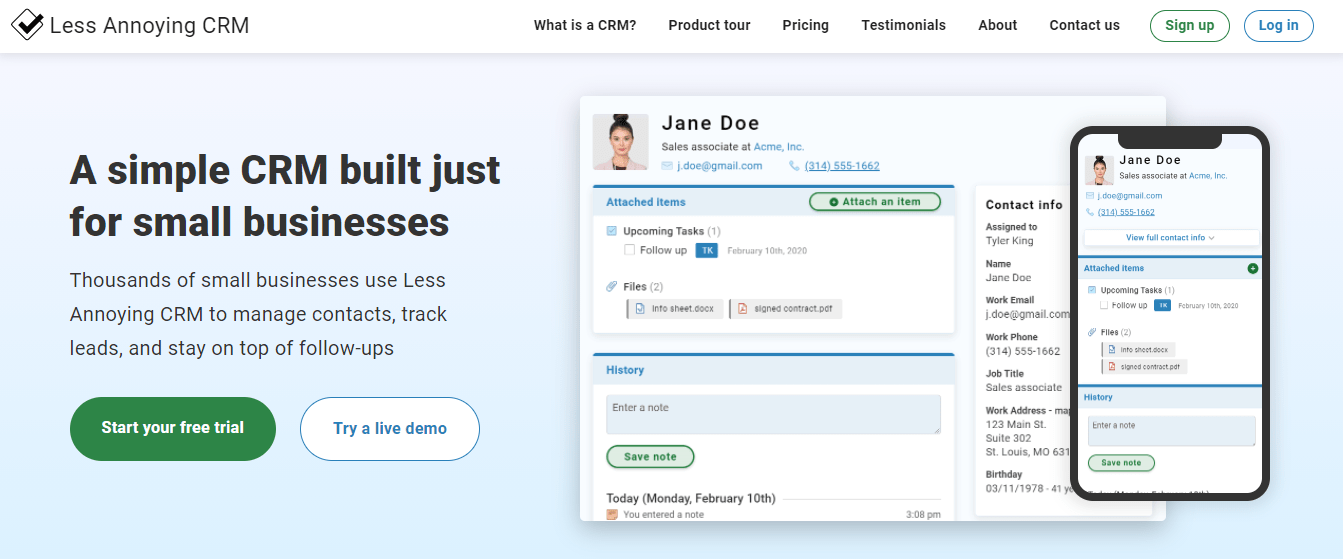Click the envelope icon beside j.doe@gmail.com in desktop view
The width and height of the screenshot is (1343, 559).
click(x=668, y=166)
